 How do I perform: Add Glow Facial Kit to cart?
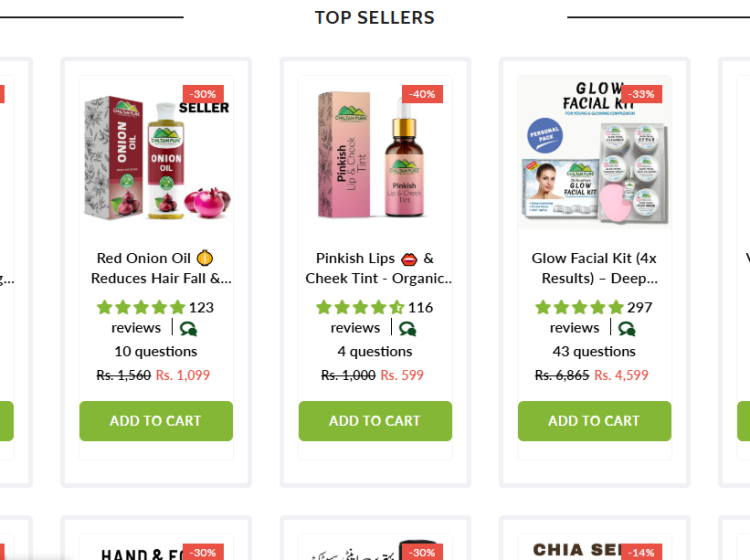click(x=594, y=421)
